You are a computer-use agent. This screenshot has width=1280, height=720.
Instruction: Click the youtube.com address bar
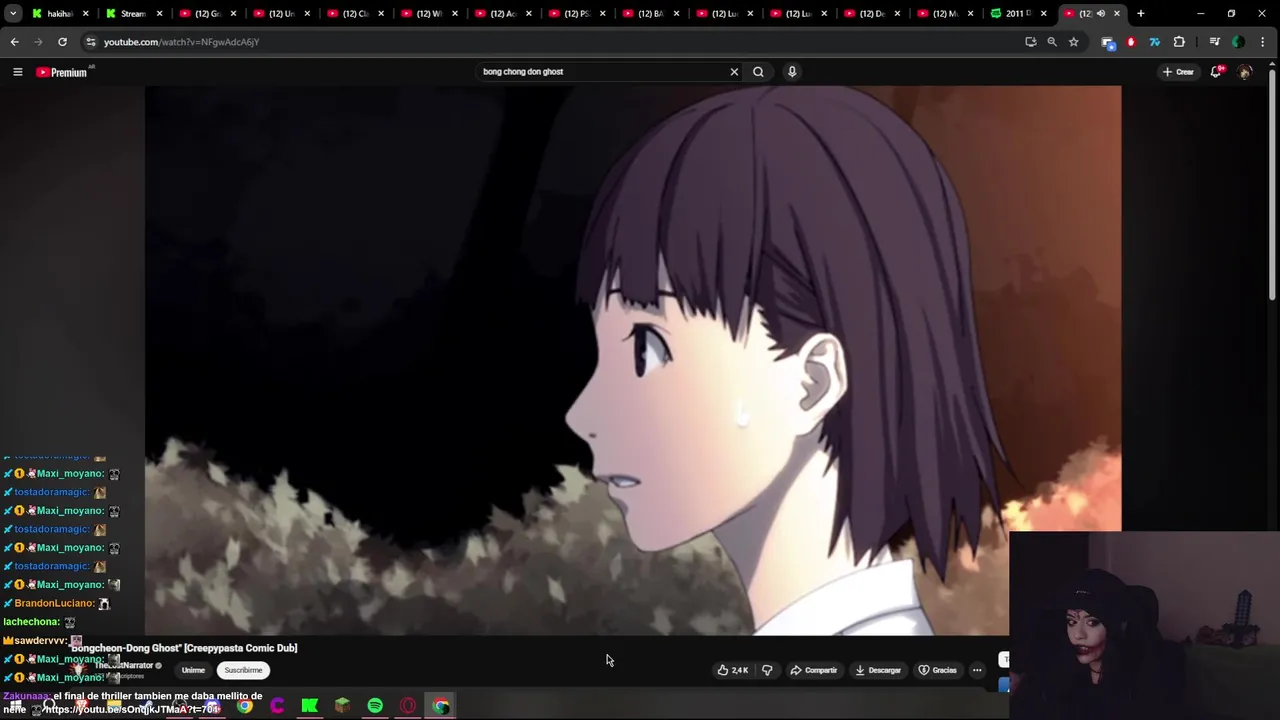[x=550, y=42]
